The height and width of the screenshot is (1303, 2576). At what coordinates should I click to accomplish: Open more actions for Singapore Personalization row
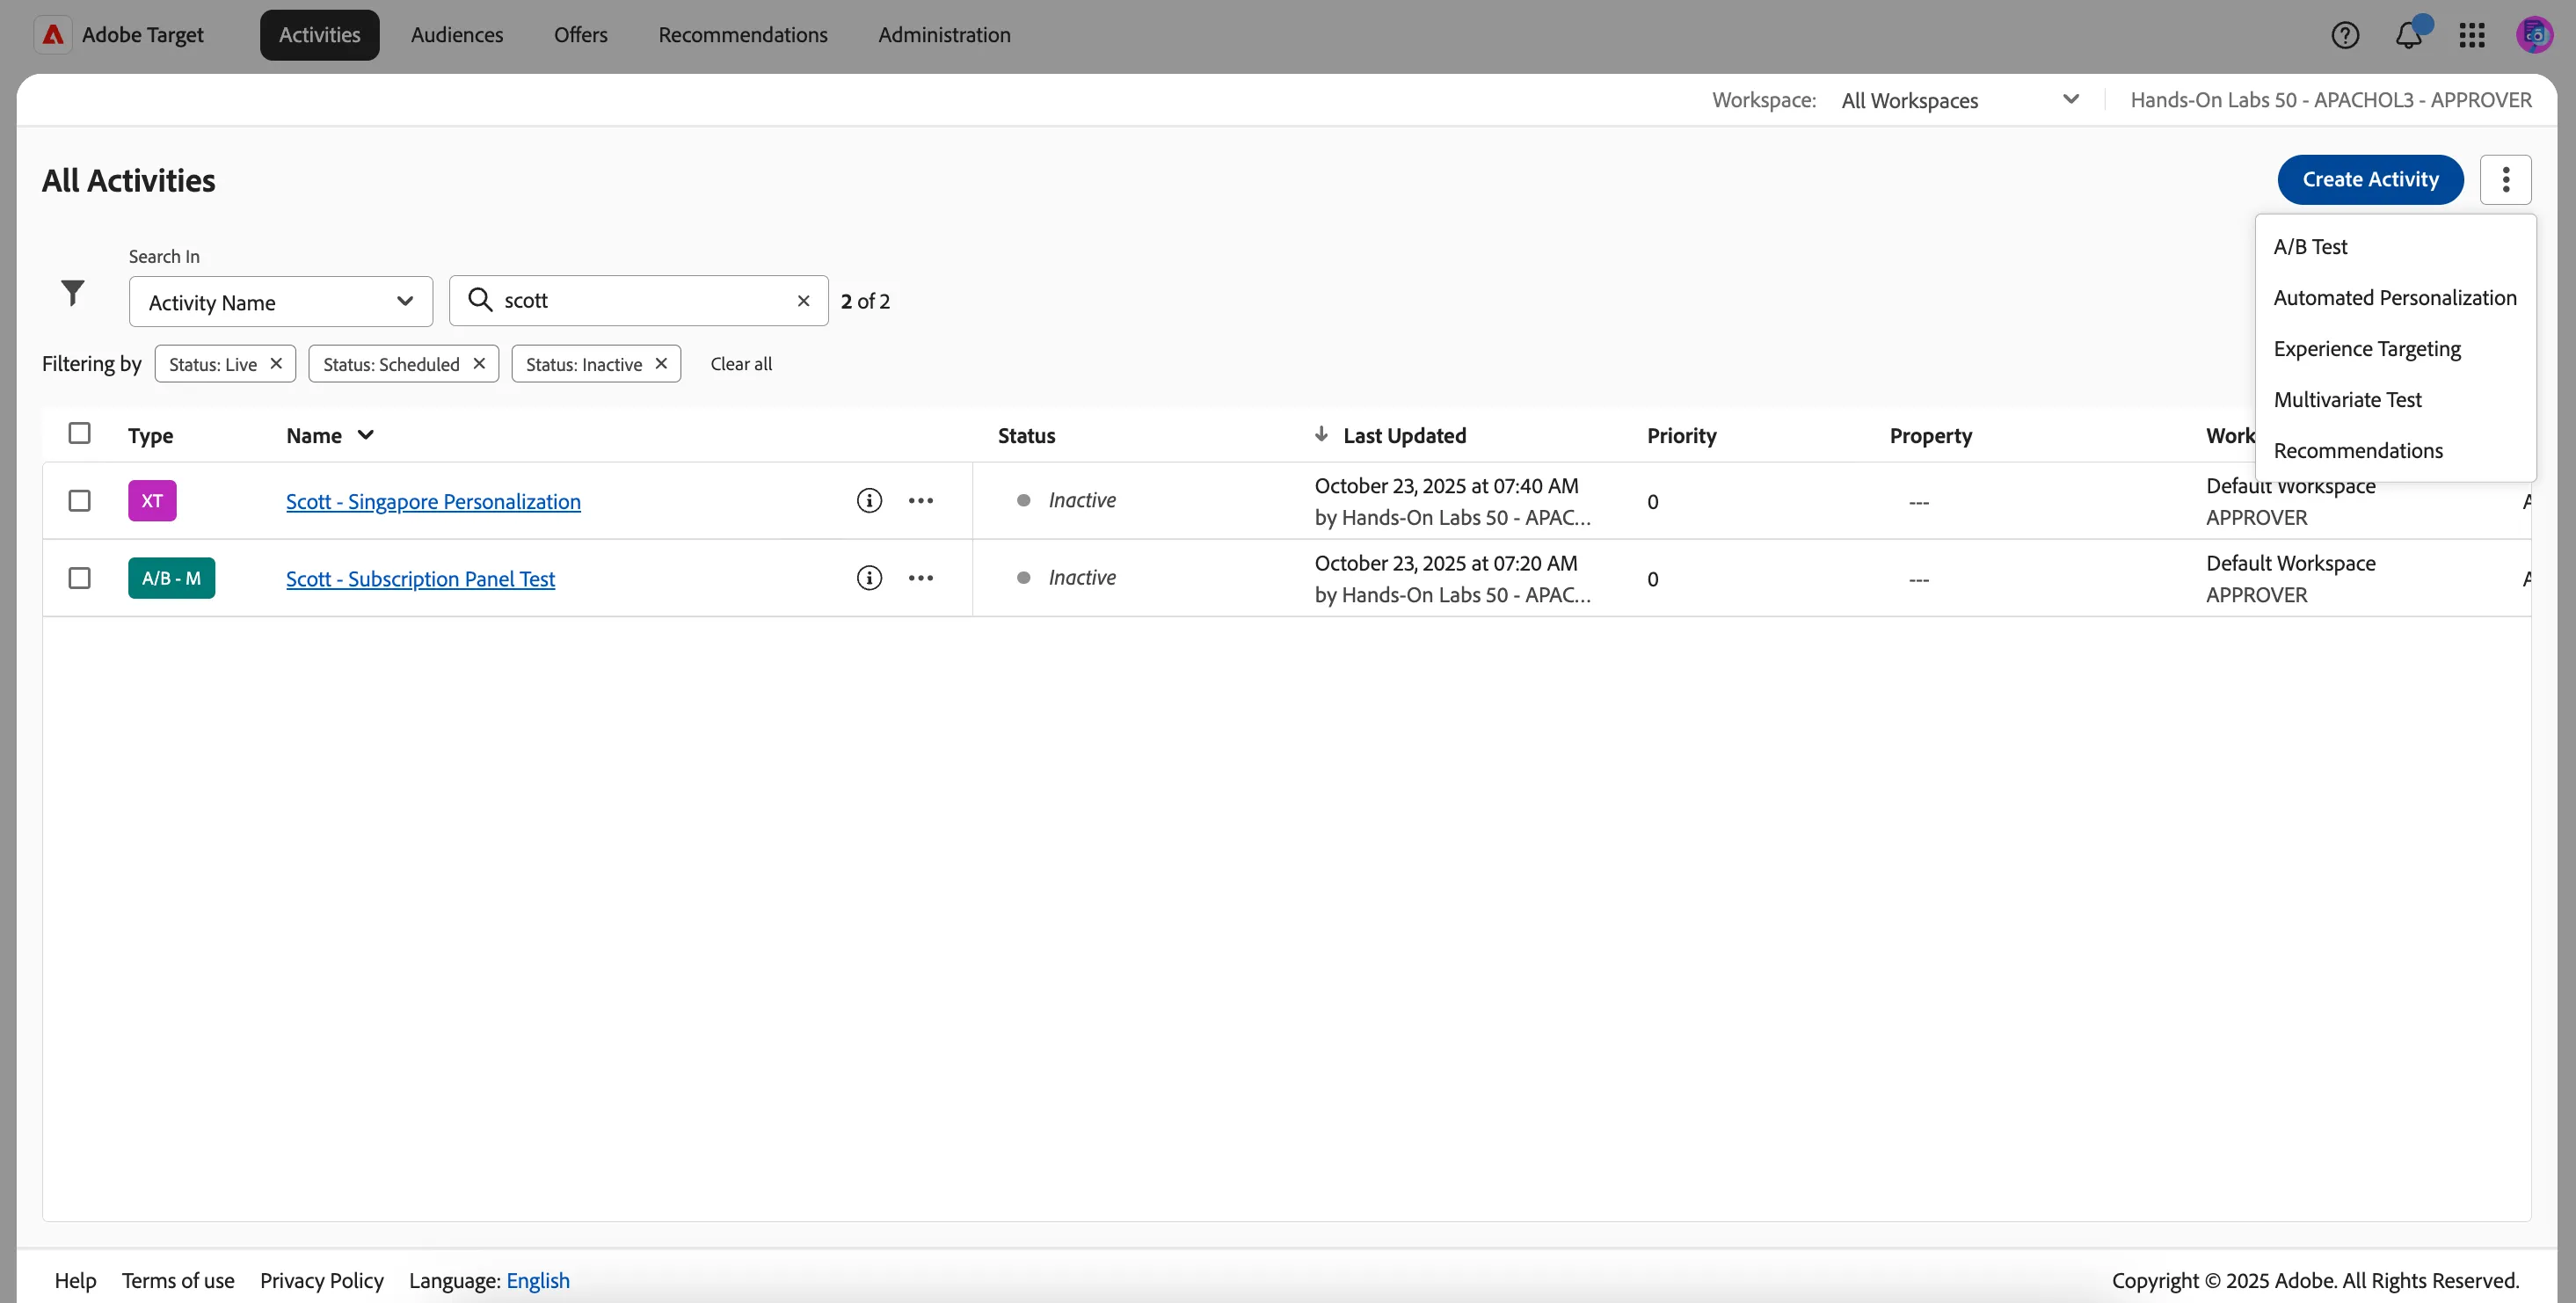click(921, 500)
